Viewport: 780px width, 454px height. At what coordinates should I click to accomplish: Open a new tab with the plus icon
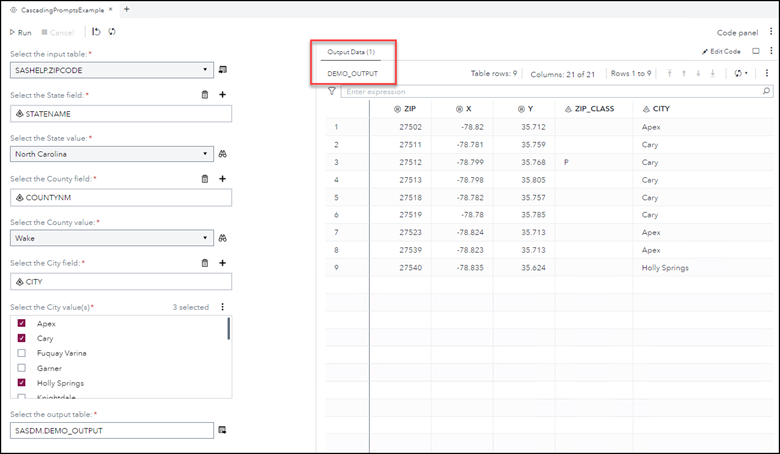(x=126, y=9)
